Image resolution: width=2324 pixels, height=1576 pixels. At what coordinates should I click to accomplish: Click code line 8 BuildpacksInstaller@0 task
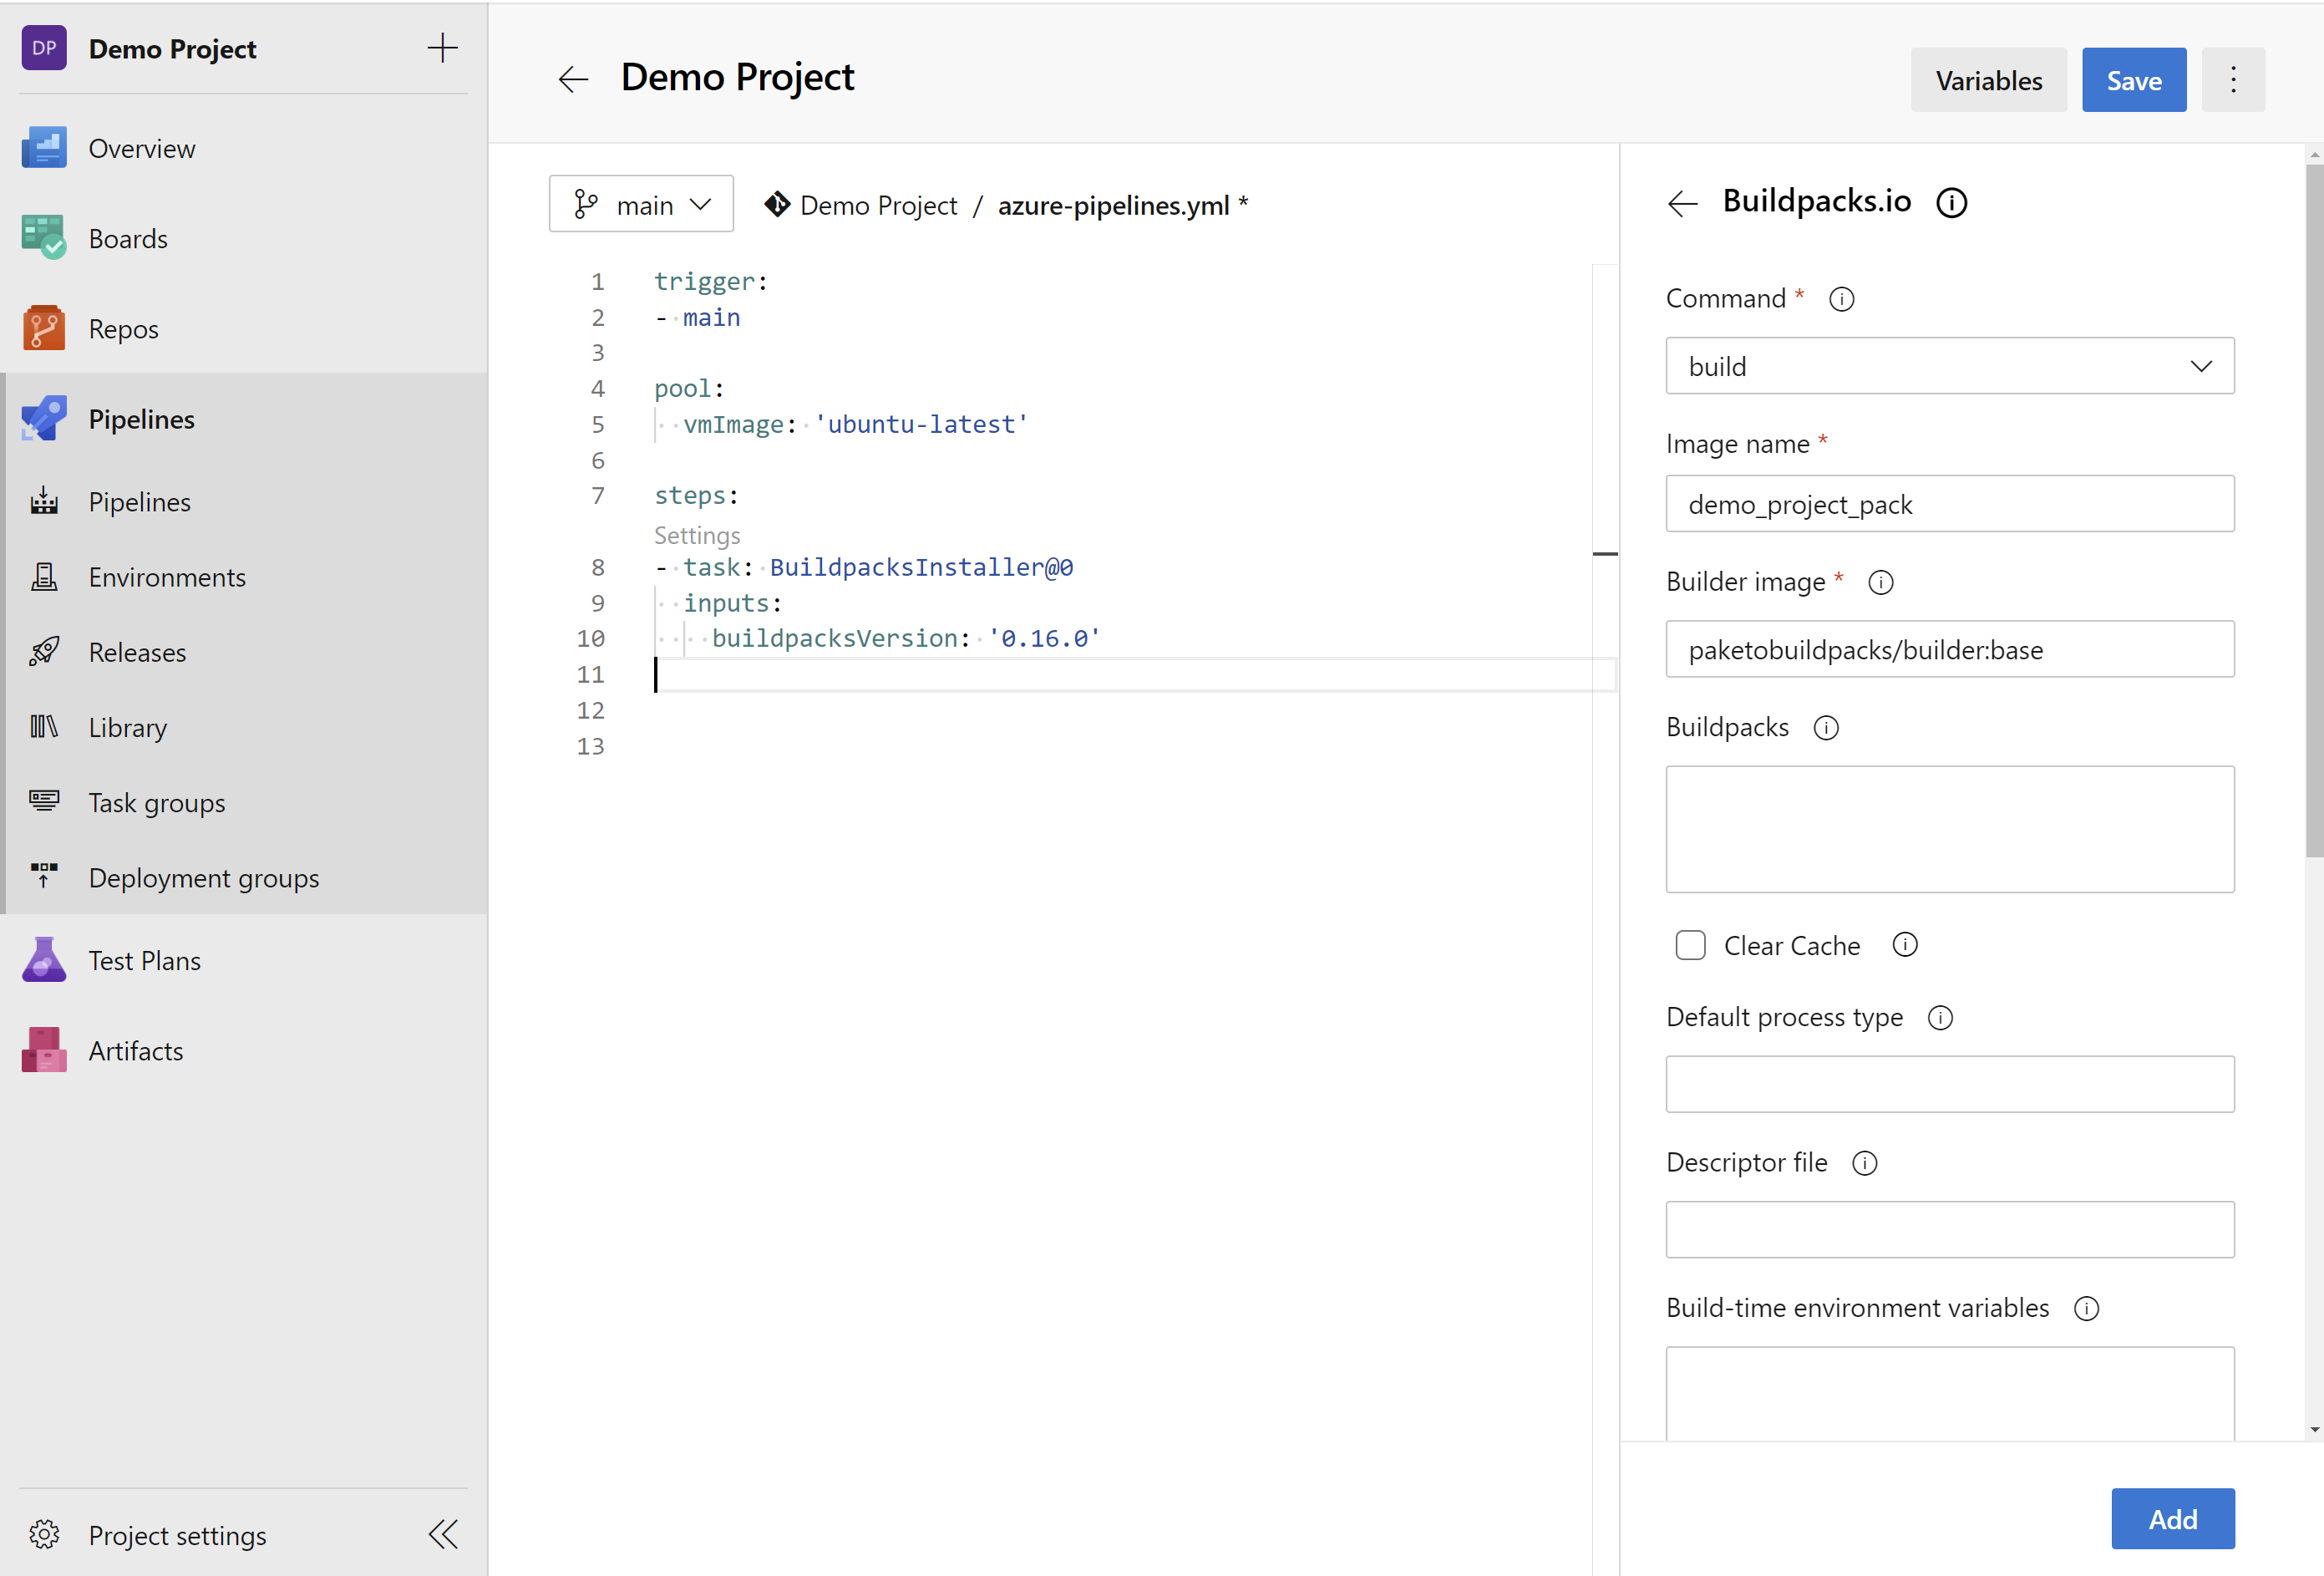click(864, 567)
